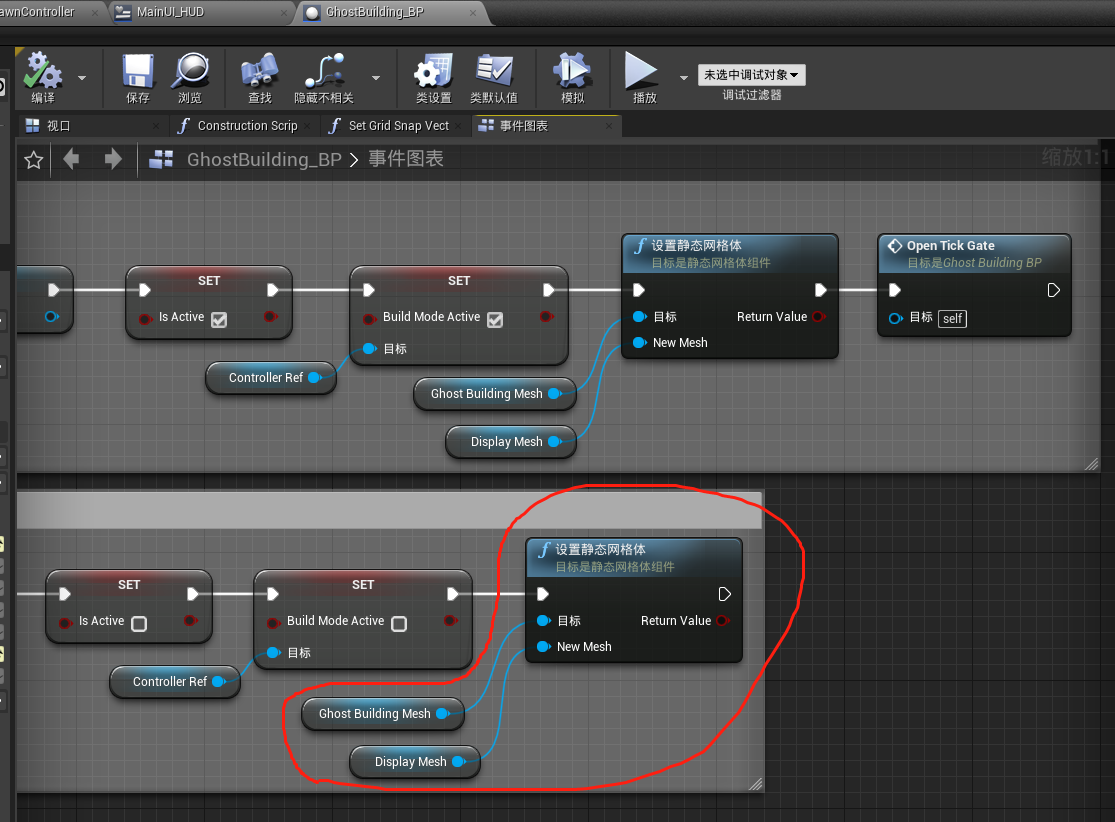The width and height of the screenshot is (1115, 822).
Task: Open the debug object dropdown 未选中调试对象
Action: pos(752,75)
